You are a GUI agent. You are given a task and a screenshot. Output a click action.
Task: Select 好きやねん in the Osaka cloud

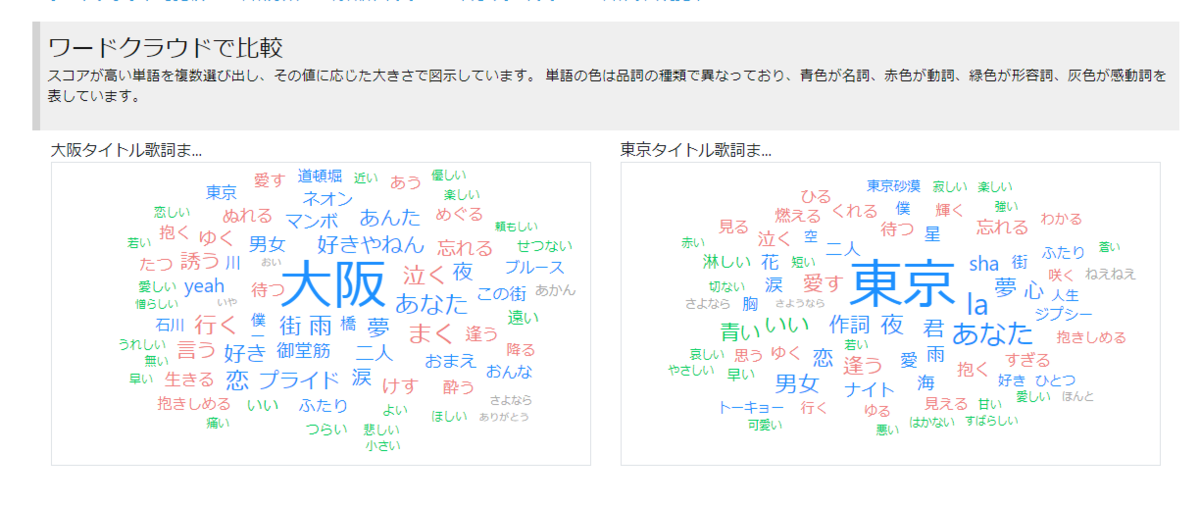371,243
